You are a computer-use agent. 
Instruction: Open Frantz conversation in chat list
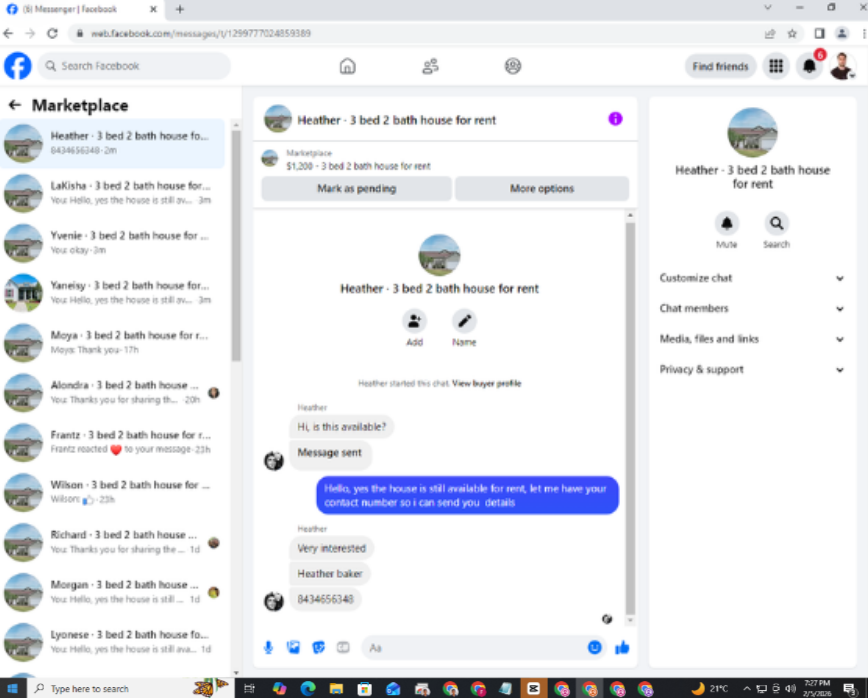[x=113, y=442]
